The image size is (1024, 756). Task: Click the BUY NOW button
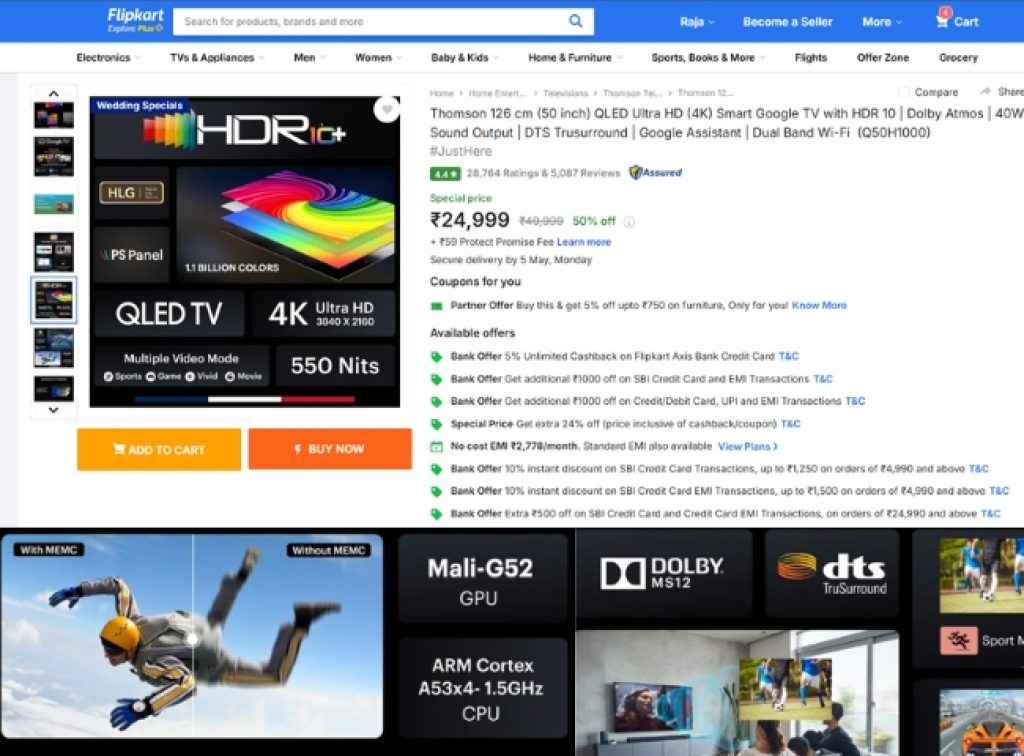(x=330, y=450)
